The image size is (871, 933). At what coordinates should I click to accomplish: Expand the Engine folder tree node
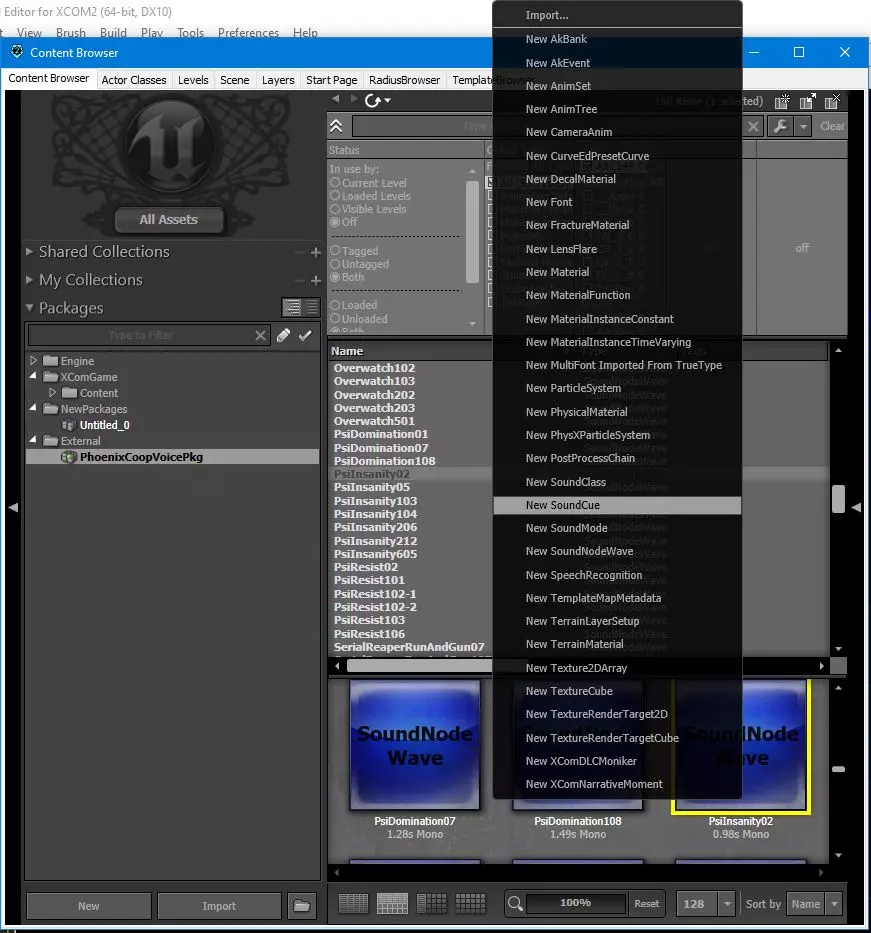coord(33,361)
